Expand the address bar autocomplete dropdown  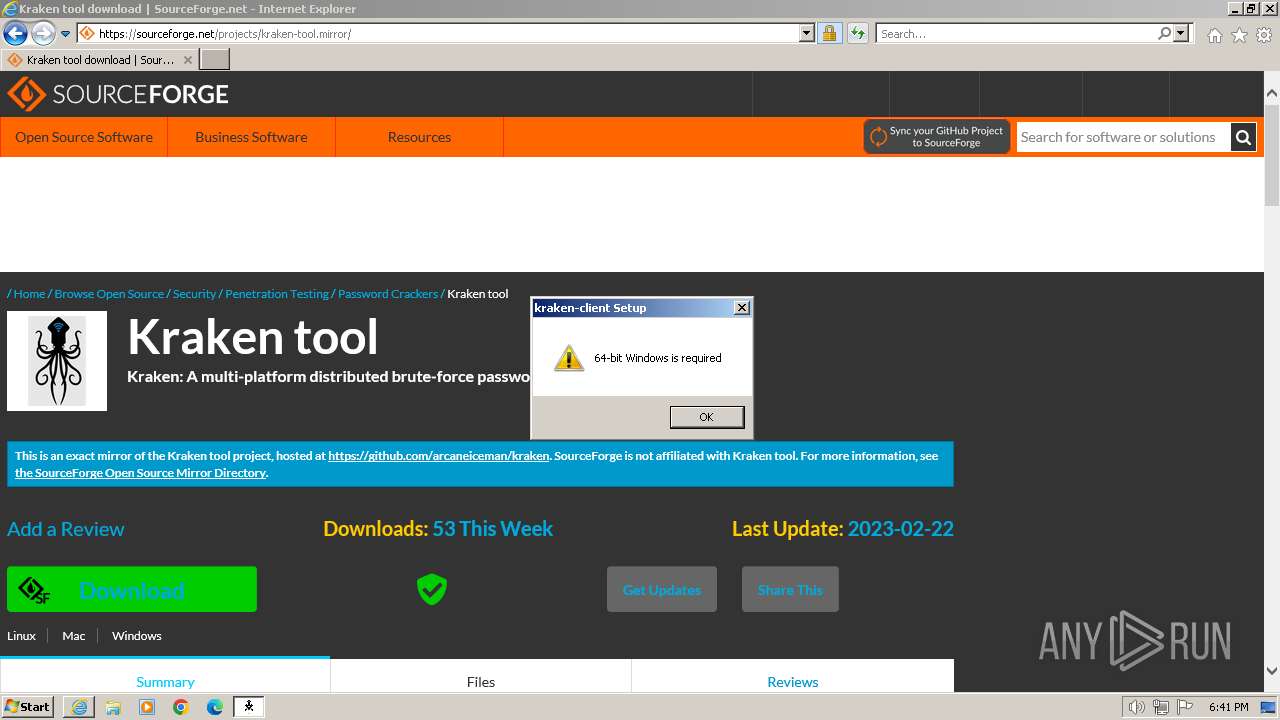807,33
